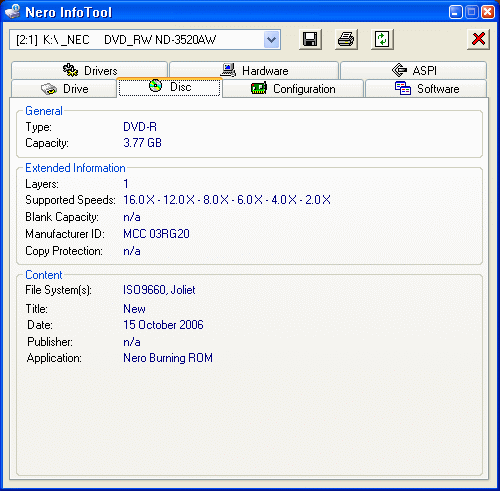Screen dimensions: 500x491
Task: Select the Disc tab
Action: tap(170, 87)
